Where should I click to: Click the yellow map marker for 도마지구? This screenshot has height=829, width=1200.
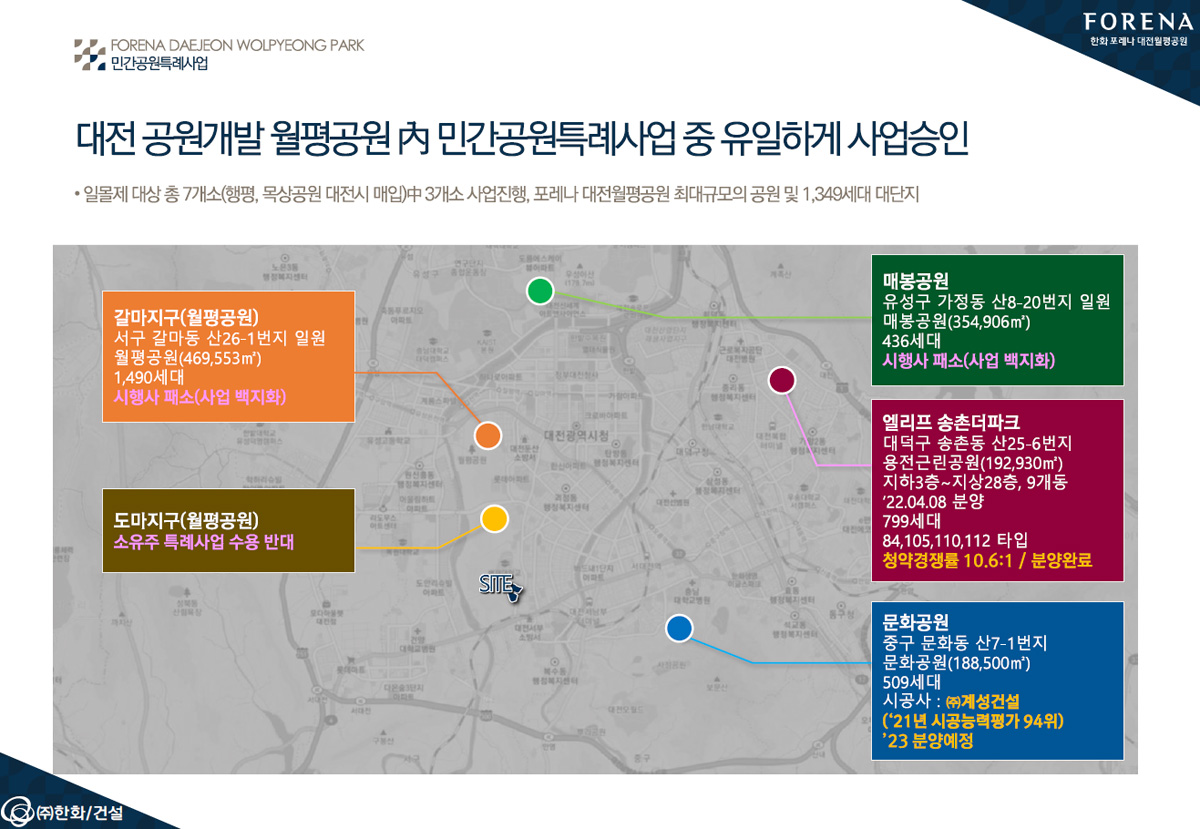(495, 519)
